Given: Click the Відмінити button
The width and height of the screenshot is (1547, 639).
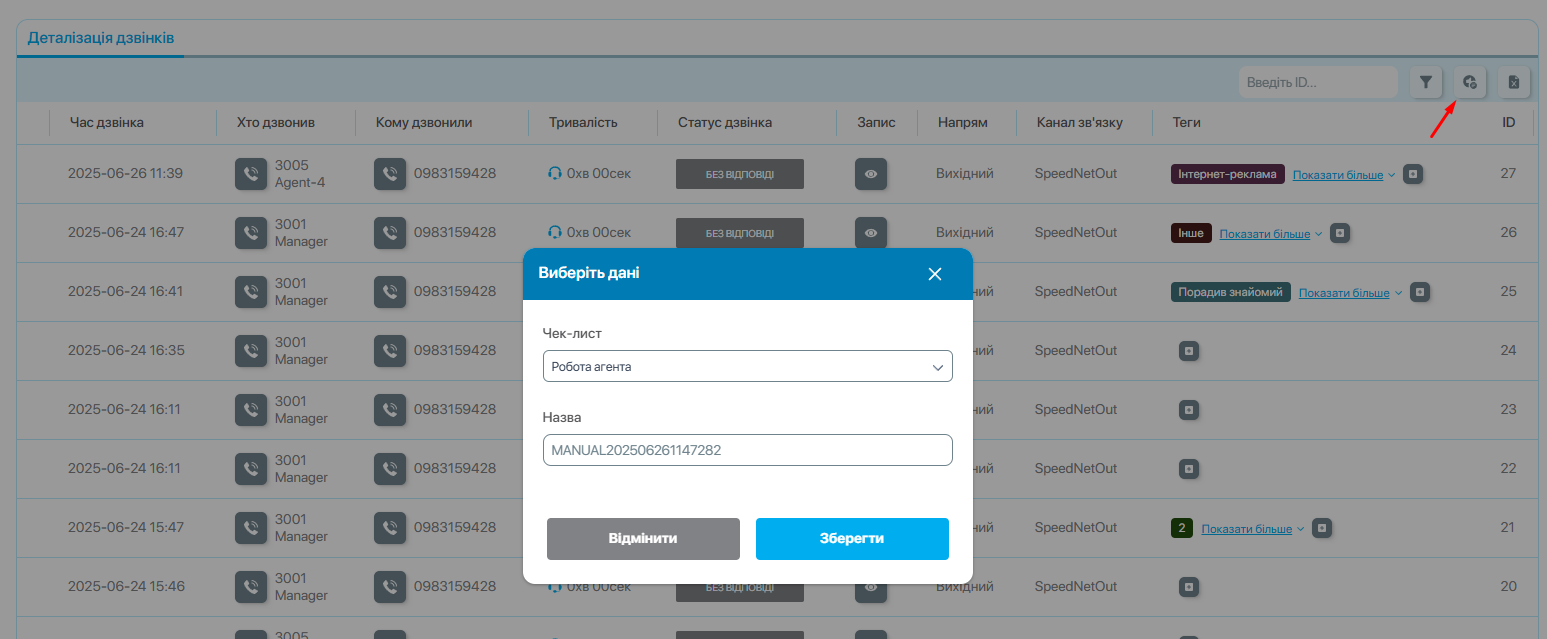Looking at the screenshot, I should (643, 538).
